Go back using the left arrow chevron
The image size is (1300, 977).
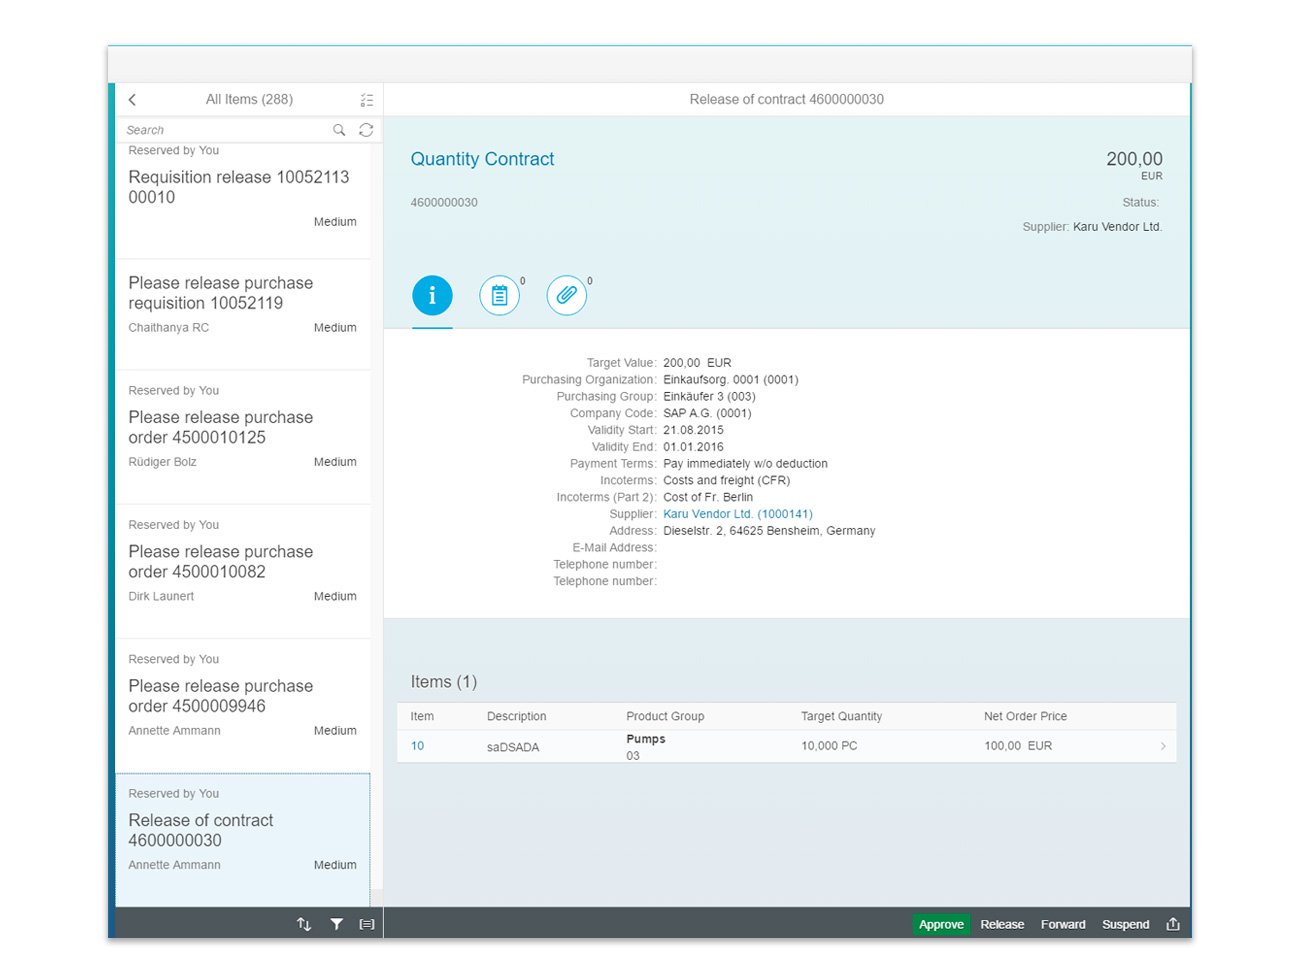pyautogui.click(x=131, y=99)
